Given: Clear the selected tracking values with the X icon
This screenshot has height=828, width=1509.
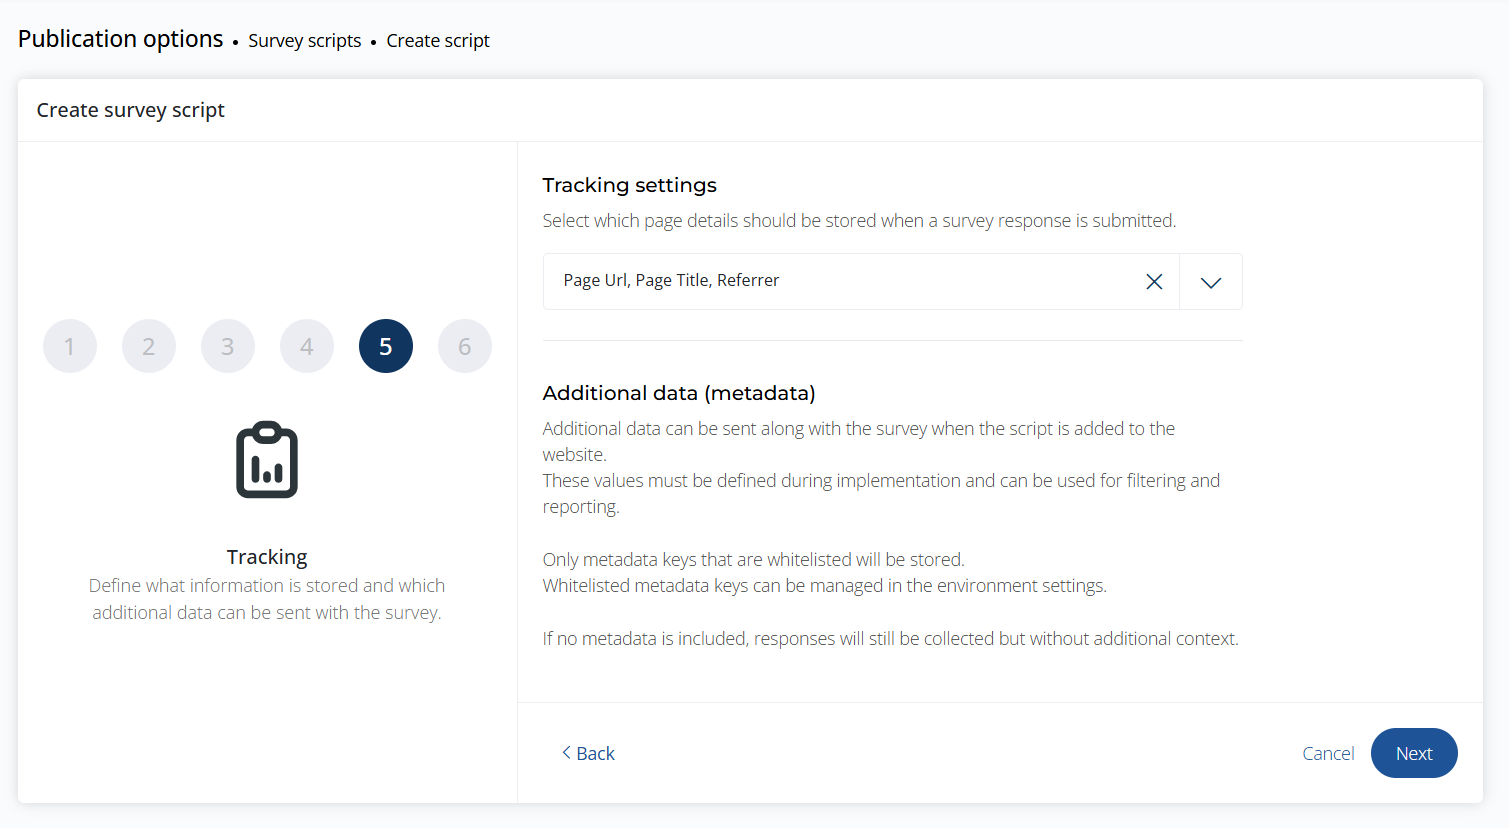Looking at the screenshot, I should [1154, 282].
